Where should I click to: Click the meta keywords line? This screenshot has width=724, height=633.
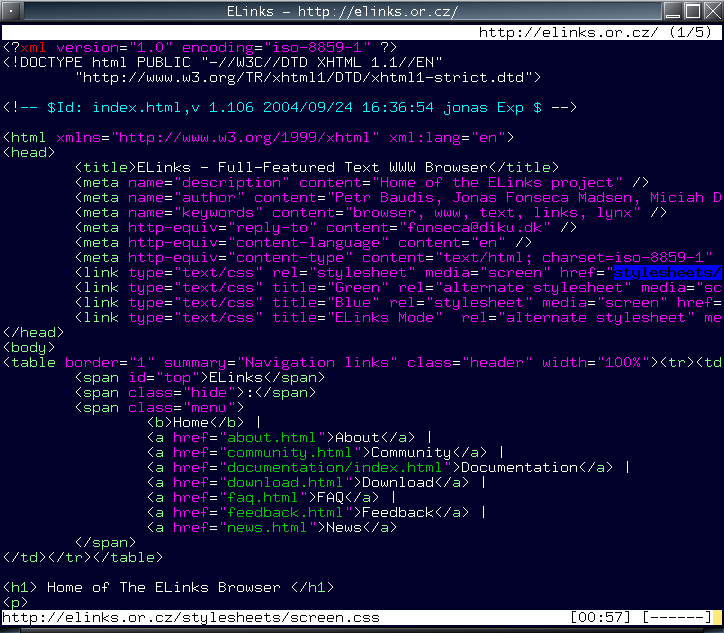coord(371,213)
